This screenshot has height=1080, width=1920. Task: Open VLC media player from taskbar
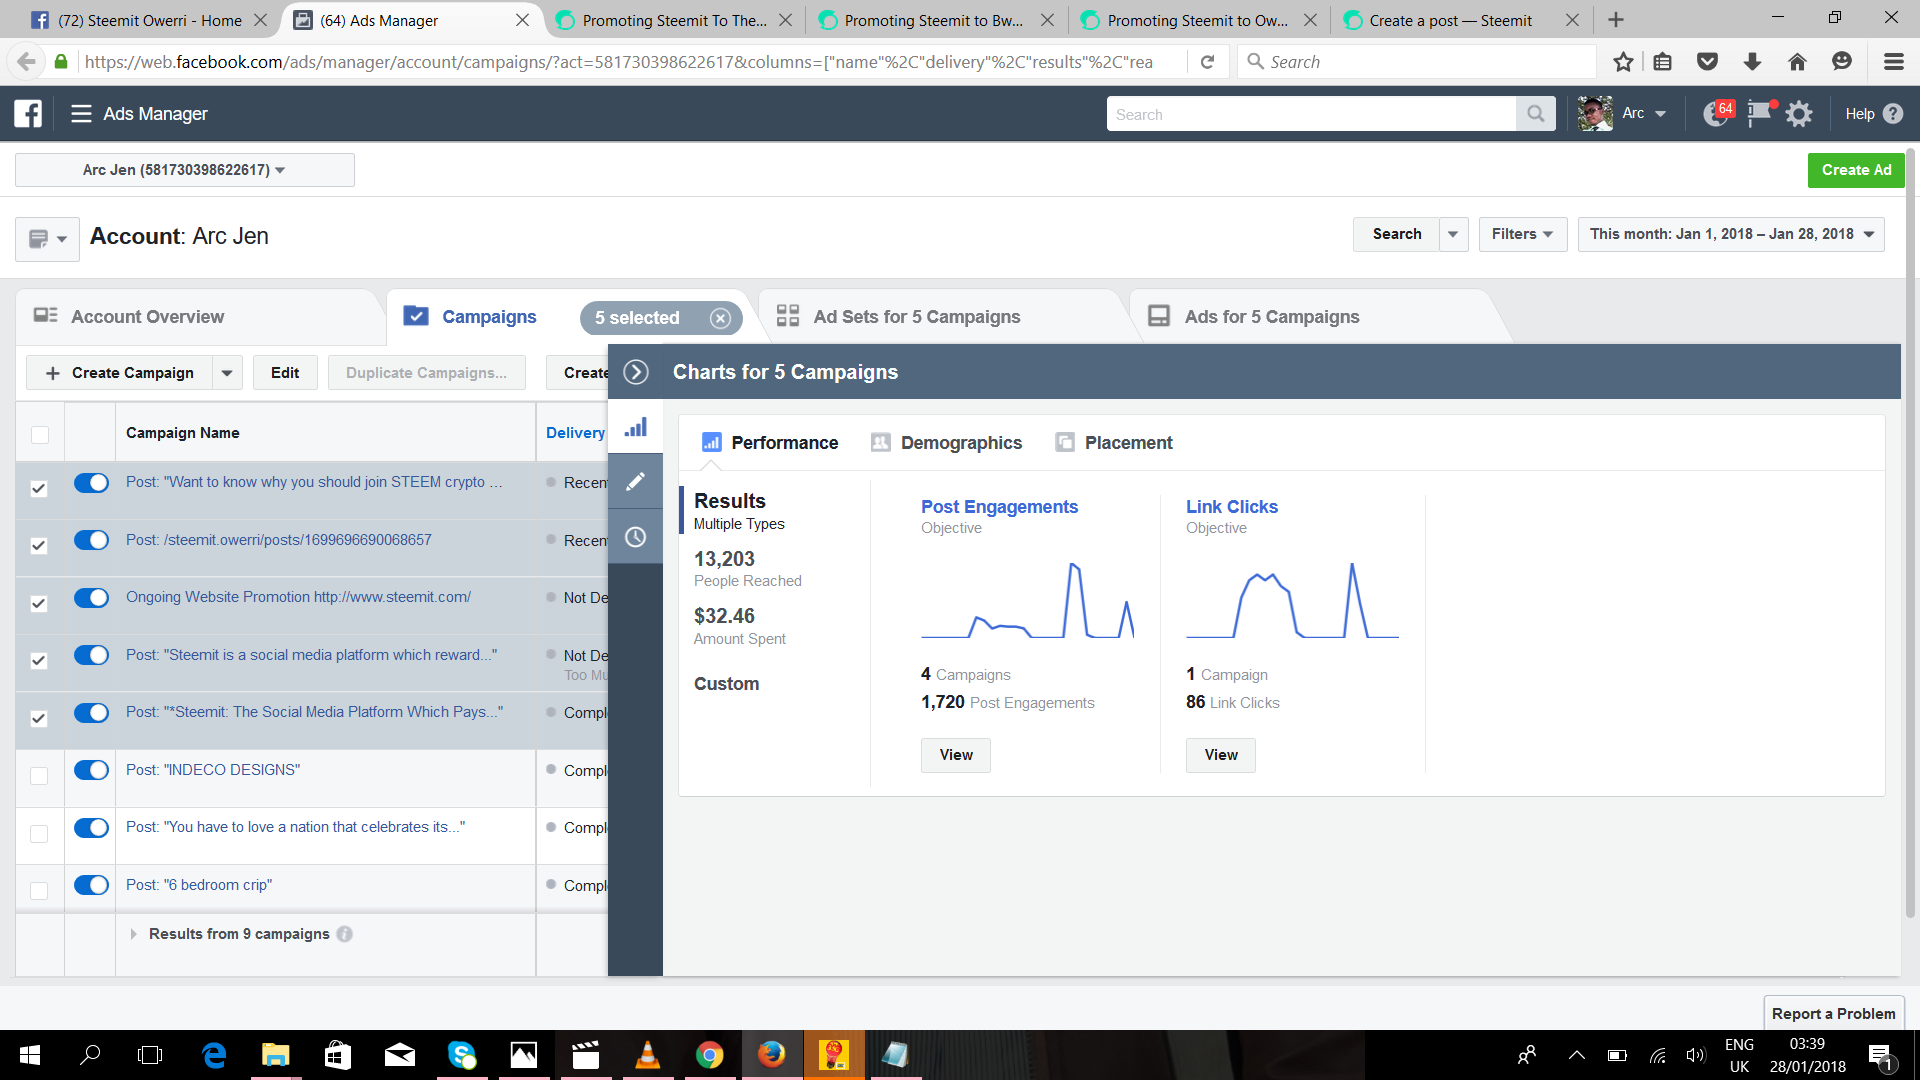point(648,1055)
